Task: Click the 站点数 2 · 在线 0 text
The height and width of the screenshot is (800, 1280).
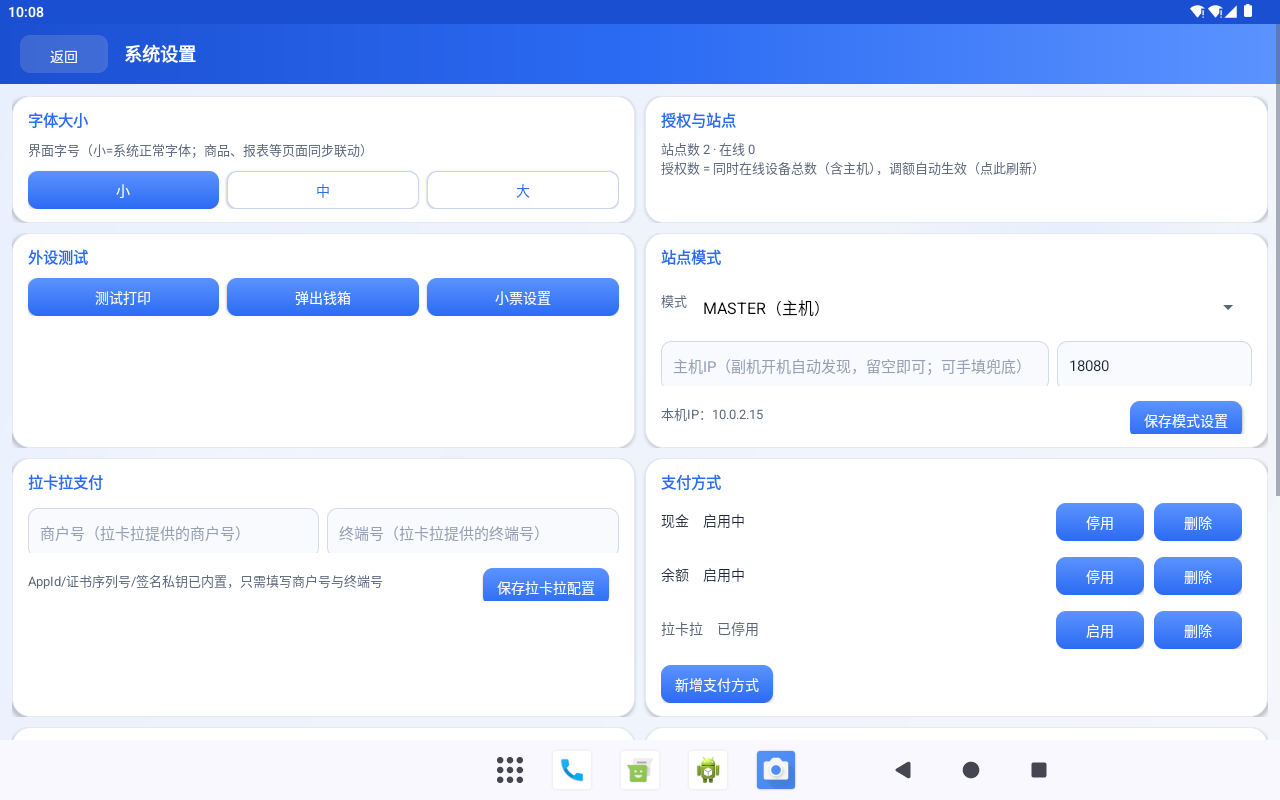Action: pos(708,149)
